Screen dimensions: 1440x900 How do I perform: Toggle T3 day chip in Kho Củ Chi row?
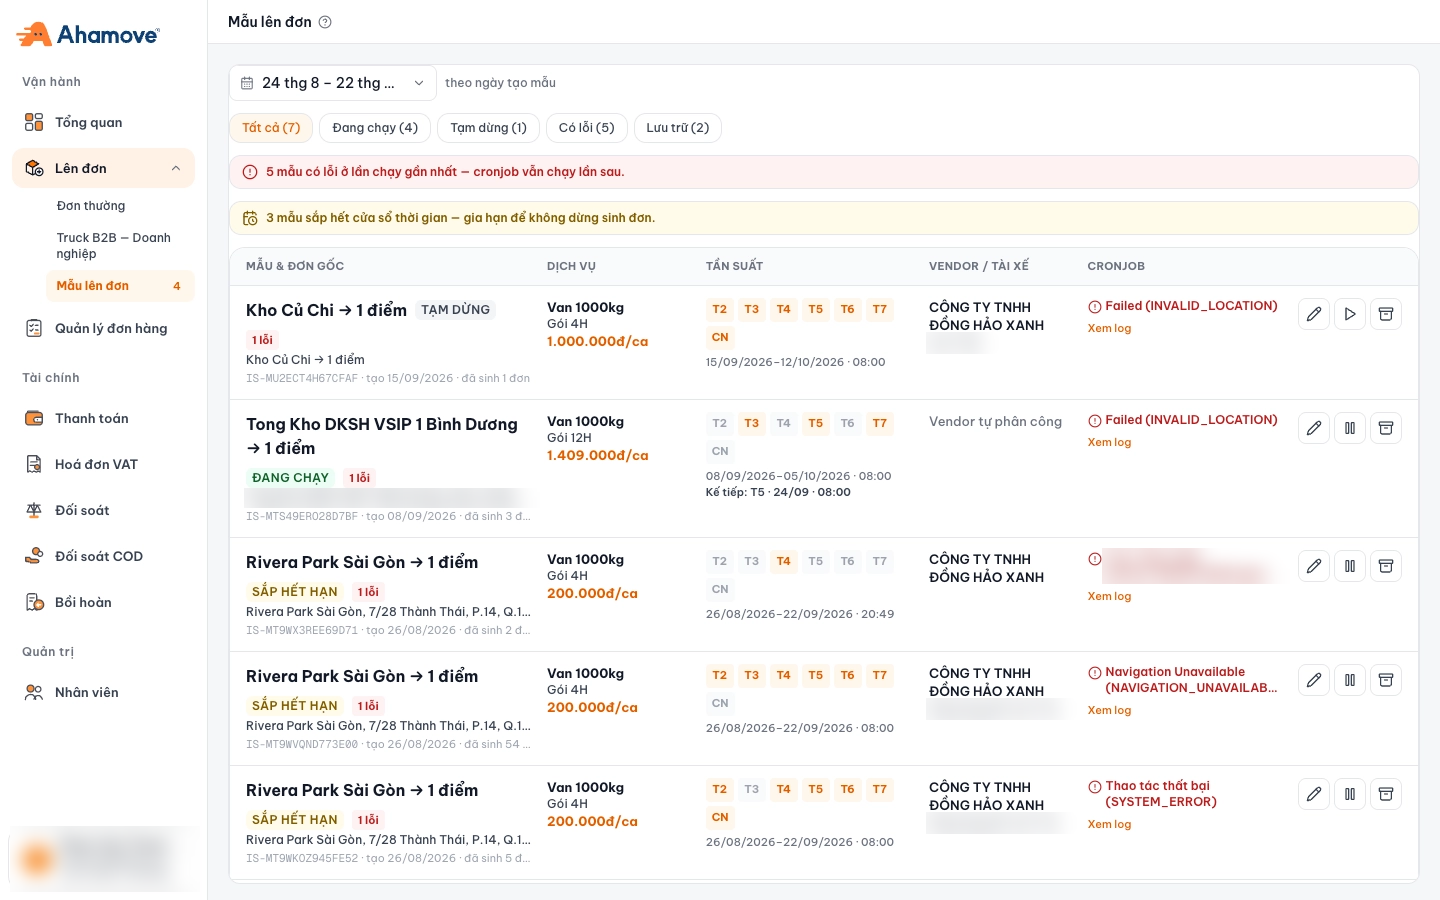(752, 309)
